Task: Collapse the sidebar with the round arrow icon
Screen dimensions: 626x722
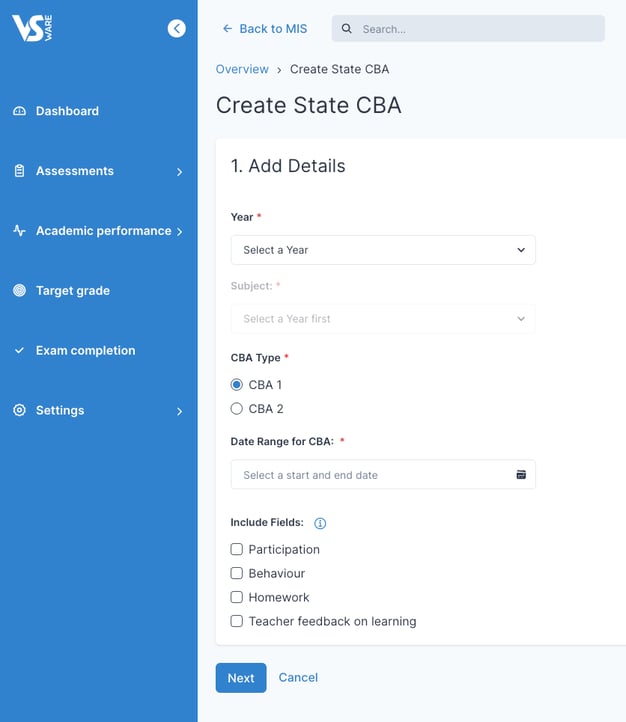Action: click(177, 29)
